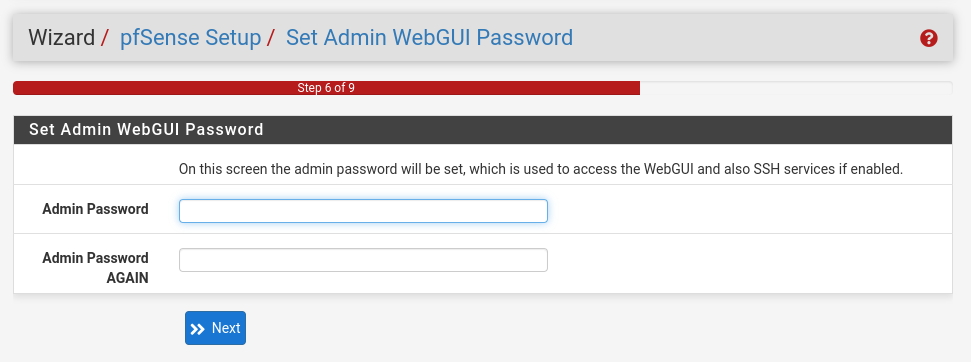This screenshot has width=971, height=362.
Task: Click the Wizard breadcrumb text
Action: click(x=61, y=38)
